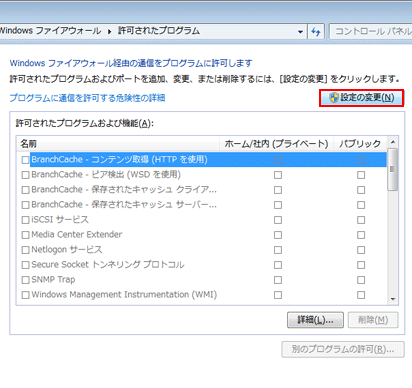This screenshot has width=412, height=388.
Task: Click the shield icon on 設定の変更 button
Action: (x=334, y=98)
